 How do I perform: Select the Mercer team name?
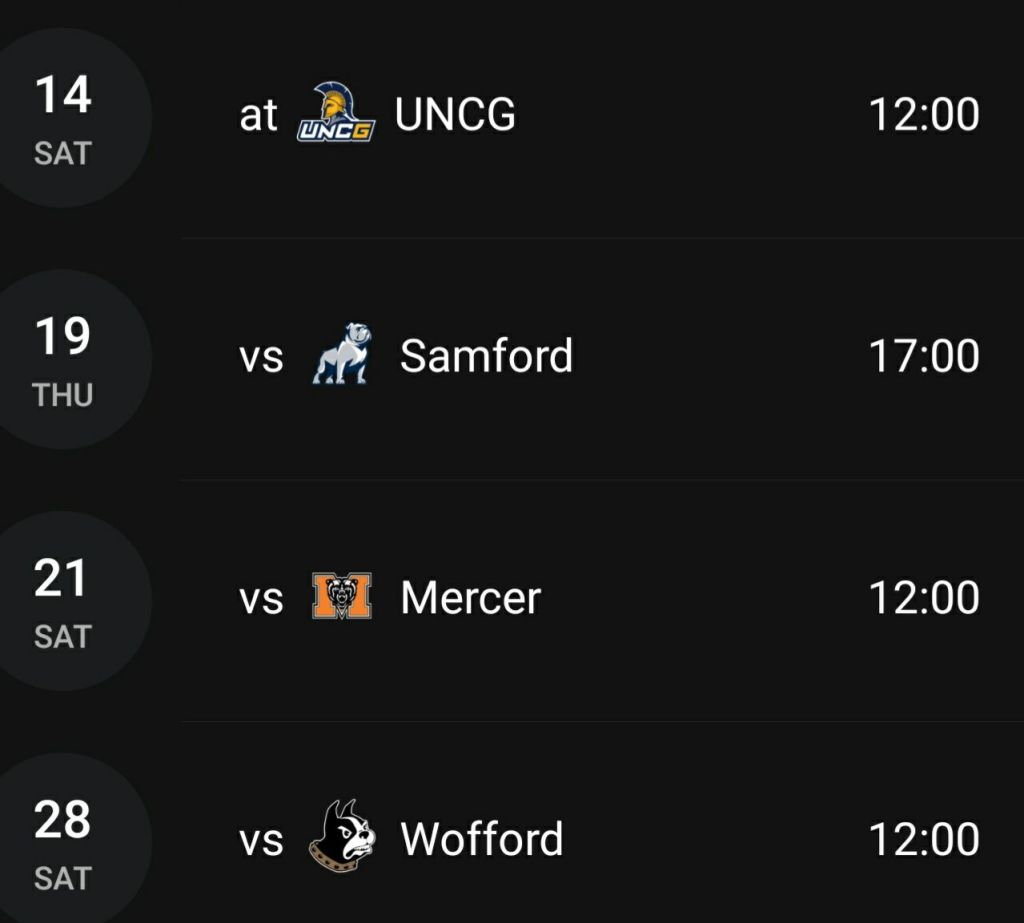470,598
